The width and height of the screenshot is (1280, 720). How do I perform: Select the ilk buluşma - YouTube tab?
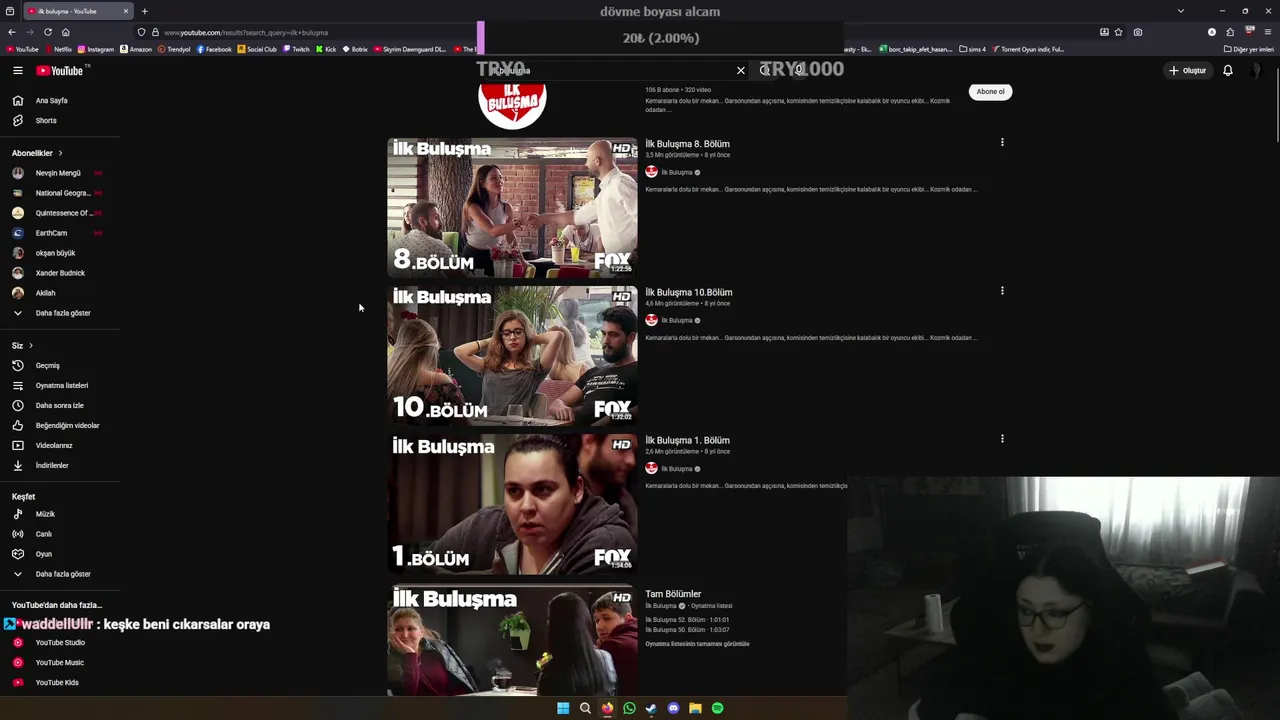(76, 11)
